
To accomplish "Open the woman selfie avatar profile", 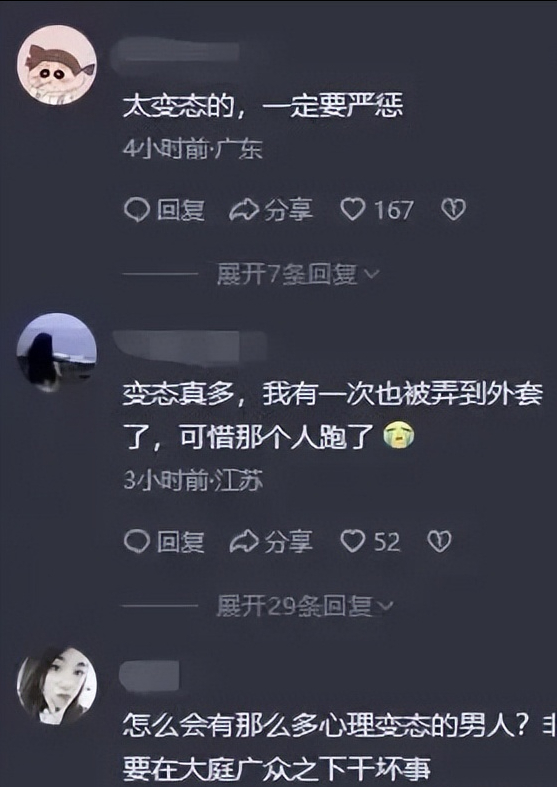I will (57, 685).
